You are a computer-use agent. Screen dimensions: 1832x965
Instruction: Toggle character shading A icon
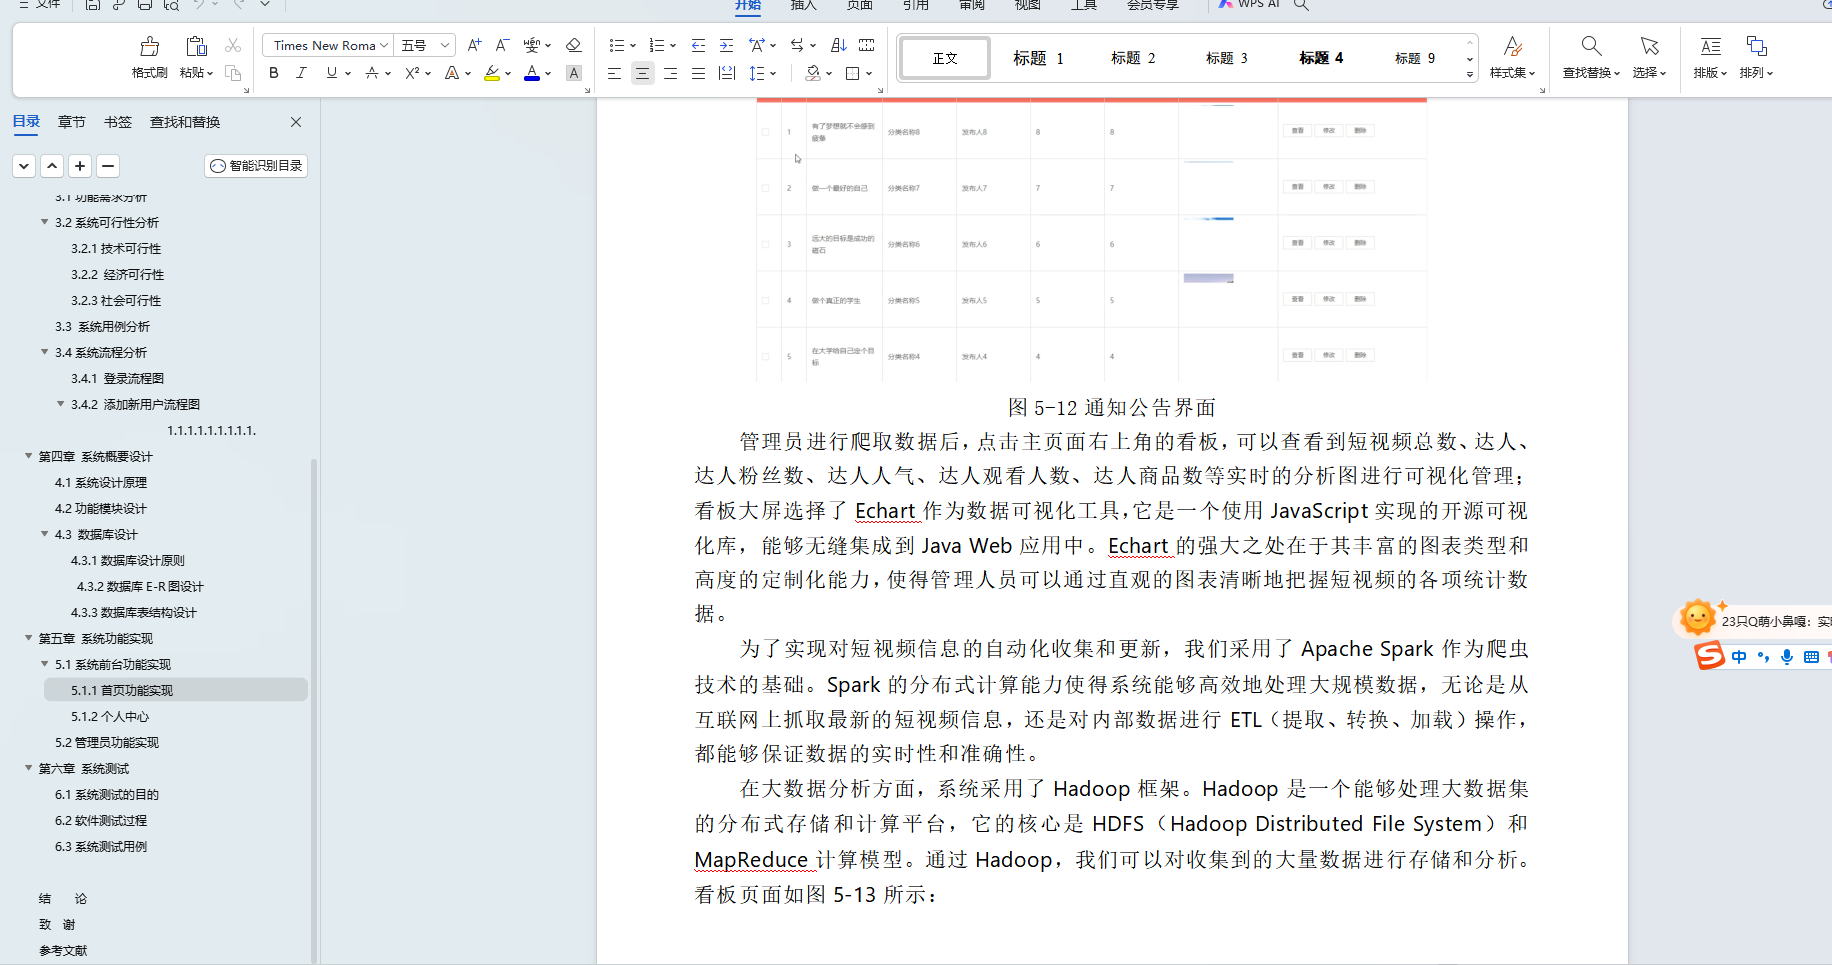573,73
